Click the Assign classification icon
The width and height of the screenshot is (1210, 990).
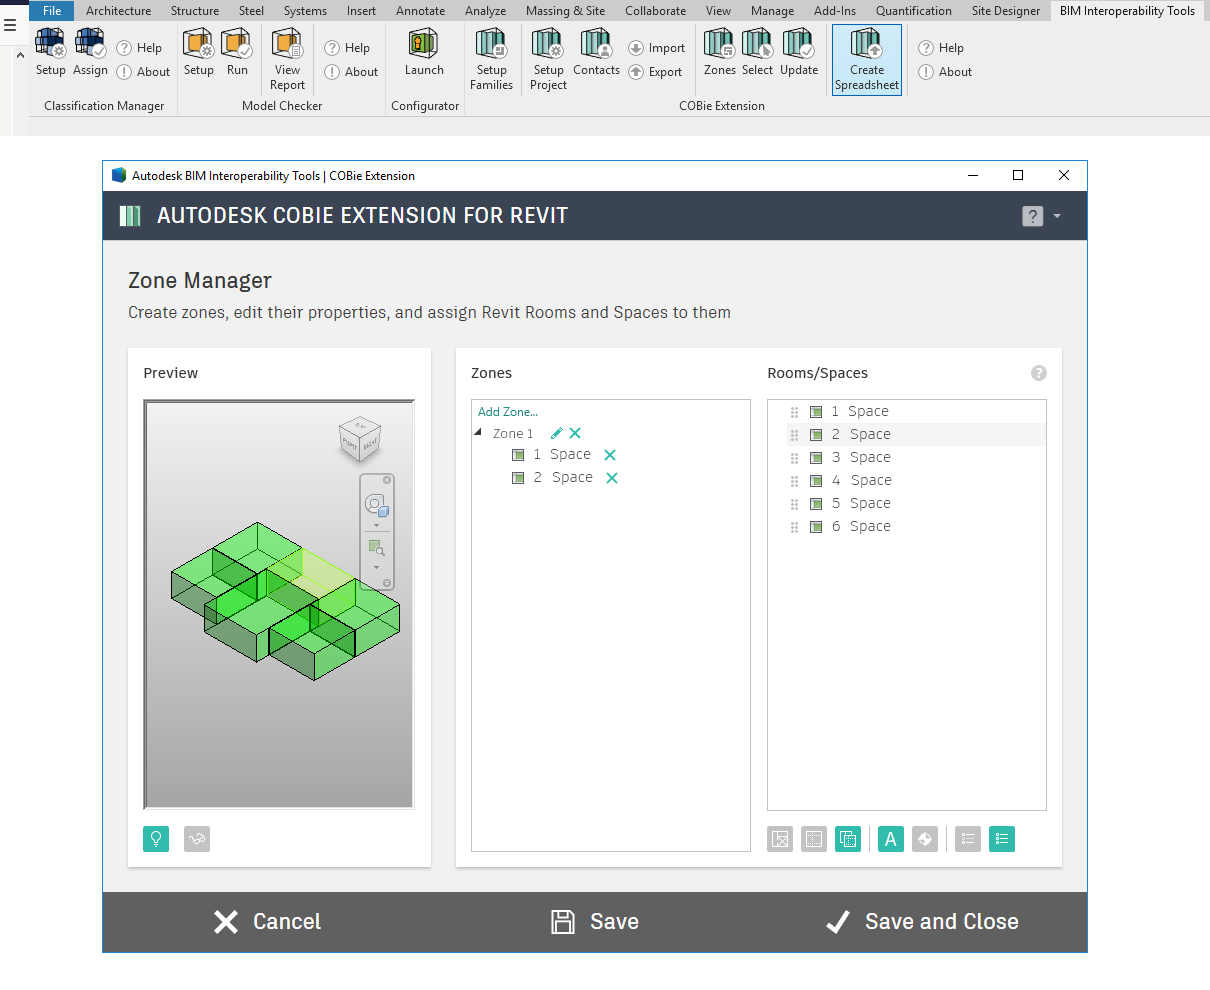tap(90, 43)
